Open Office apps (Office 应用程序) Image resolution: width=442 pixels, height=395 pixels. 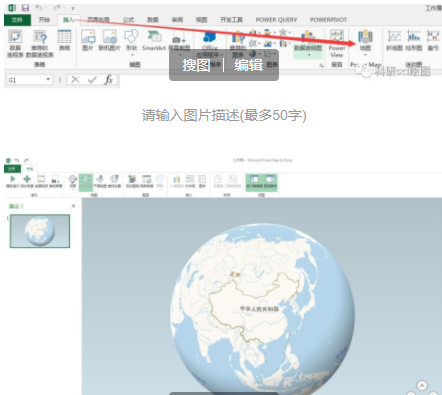[210, 43]
